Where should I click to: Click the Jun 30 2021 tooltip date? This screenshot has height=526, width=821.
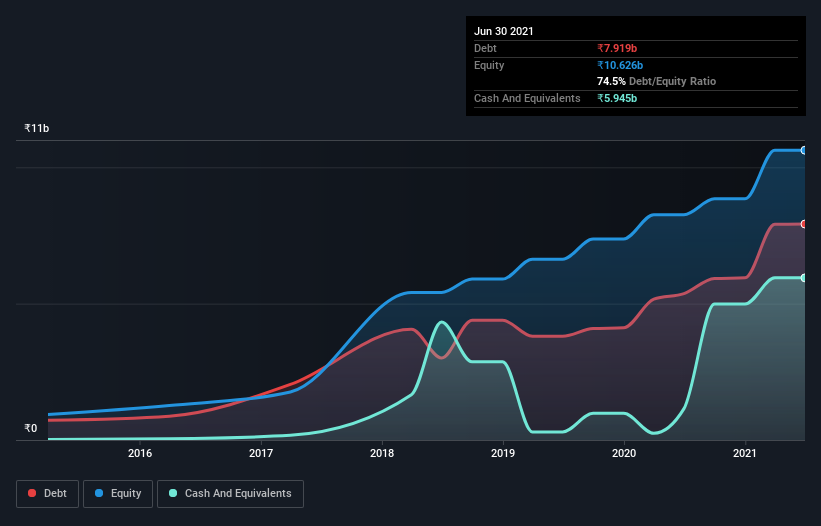(x=504, y=31)
